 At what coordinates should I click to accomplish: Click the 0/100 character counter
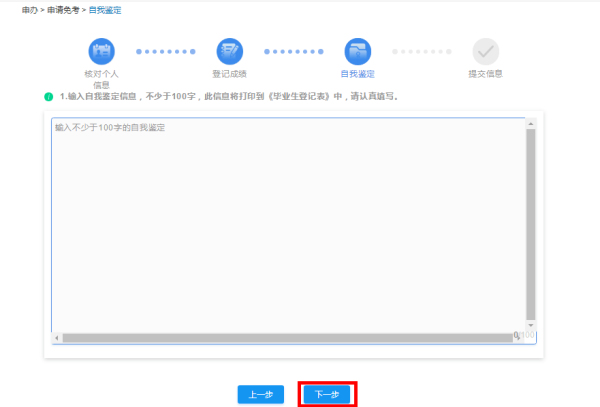[524, 335]
